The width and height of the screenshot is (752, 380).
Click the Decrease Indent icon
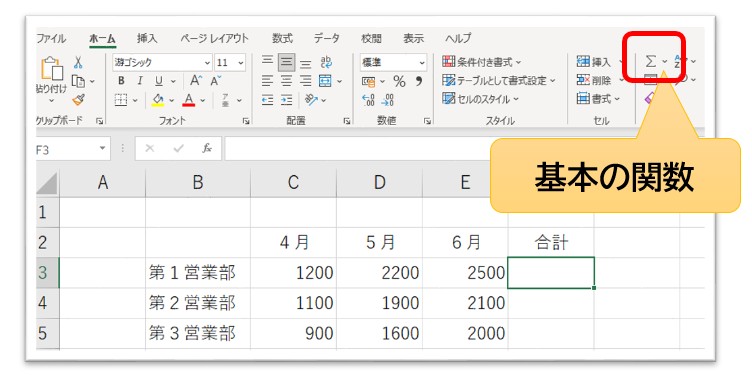coord(268,100)
